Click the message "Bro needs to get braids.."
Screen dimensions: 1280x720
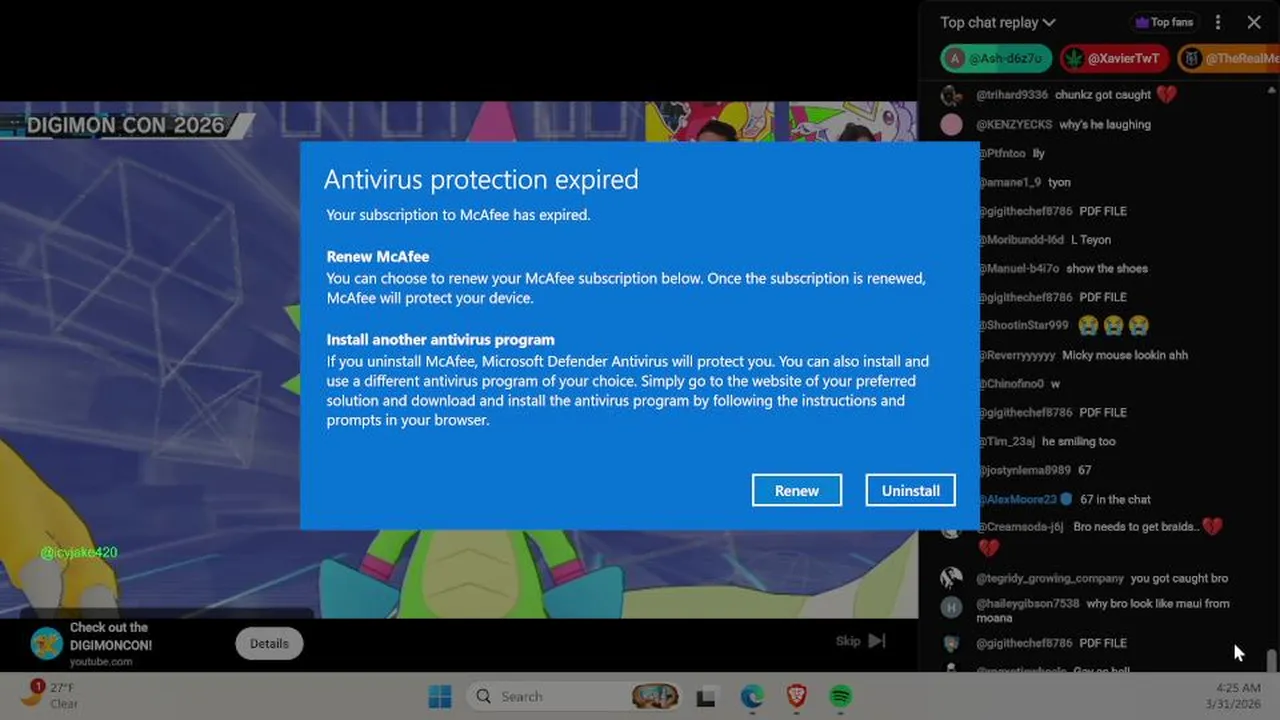(x=1136, y=527)
